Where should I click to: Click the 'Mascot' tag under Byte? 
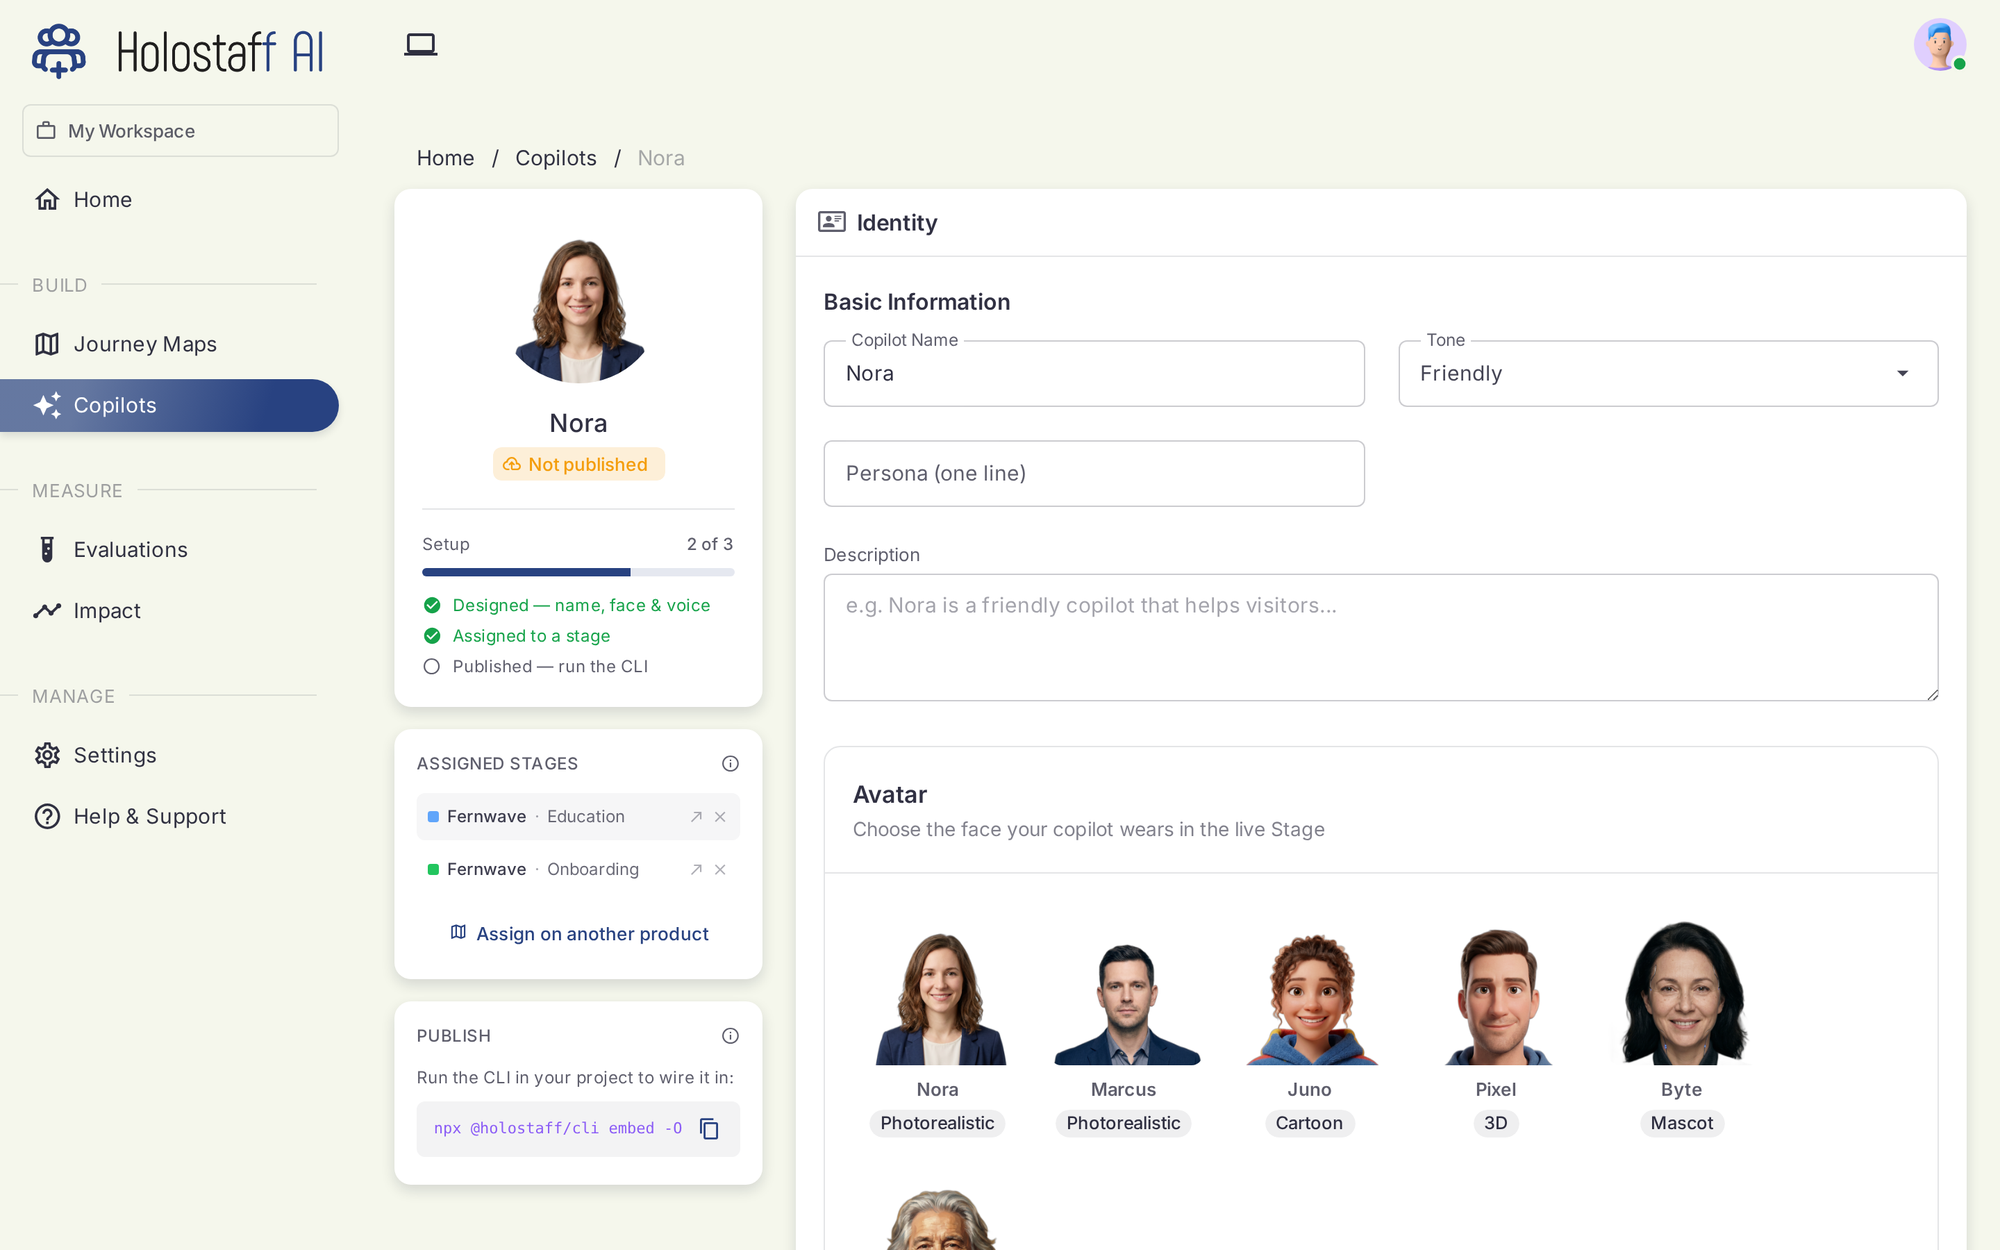1682,1123
